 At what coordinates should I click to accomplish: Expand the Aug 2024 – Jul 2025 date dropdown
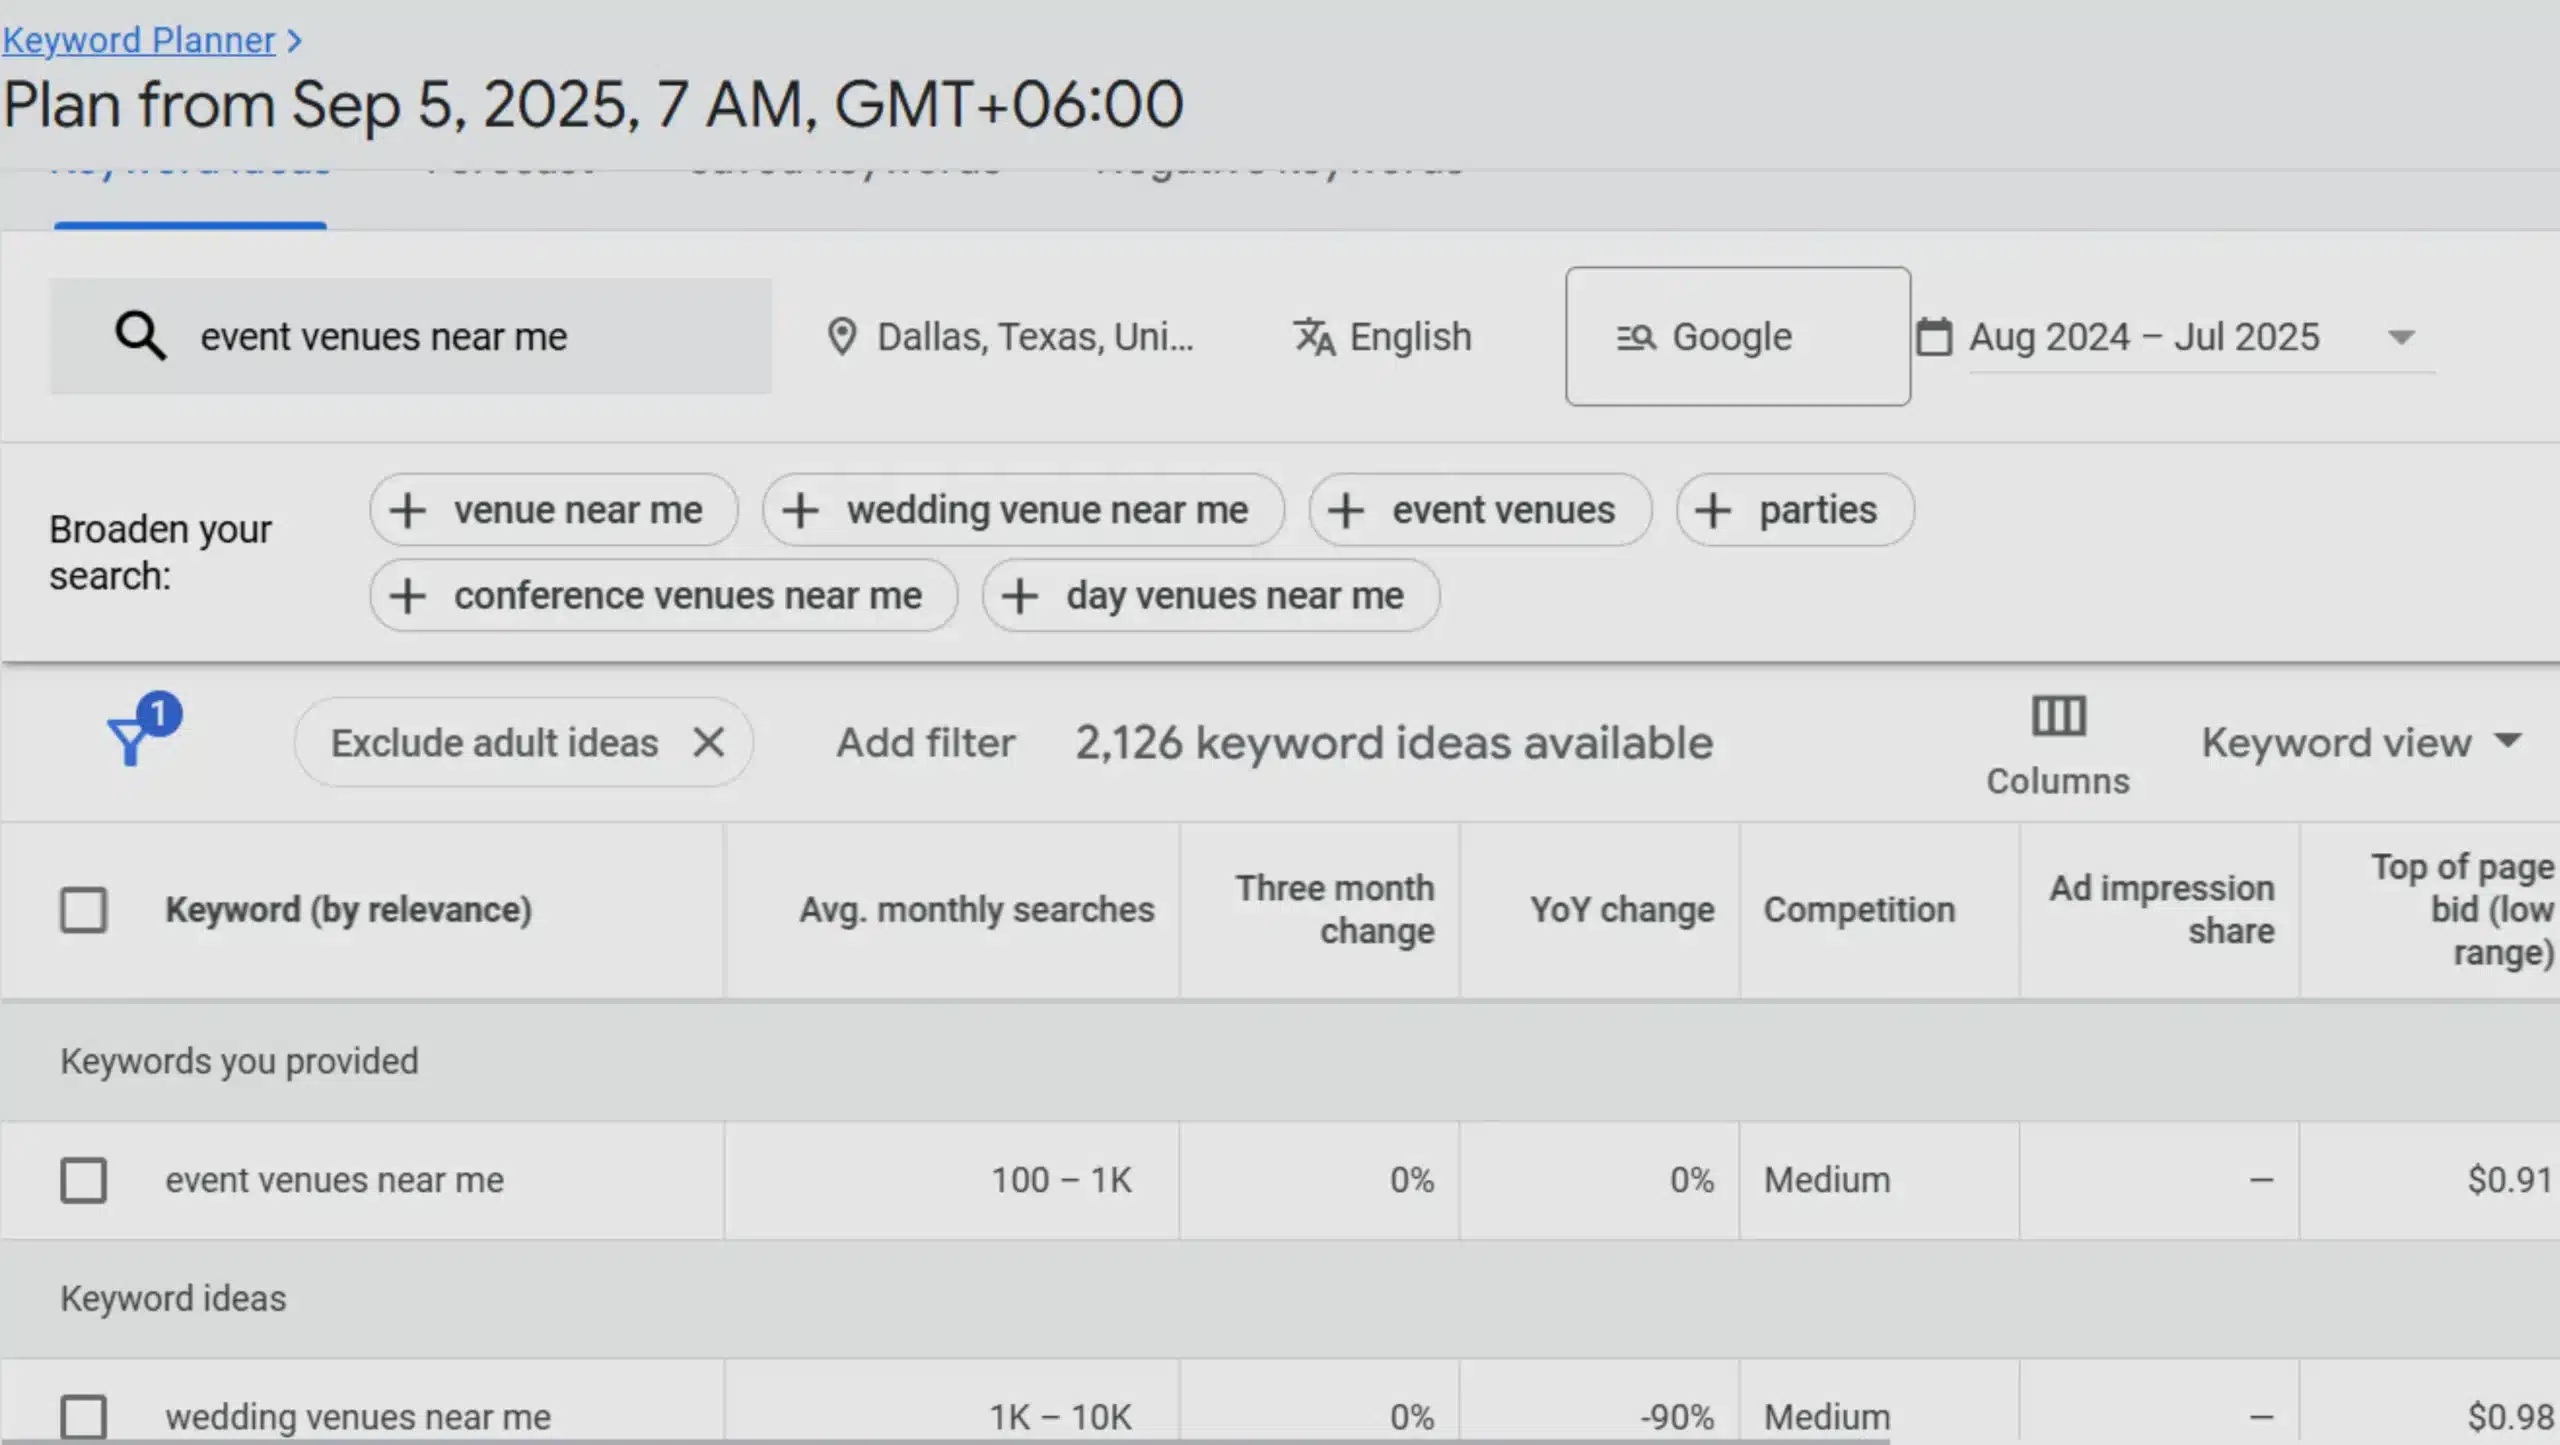pos(2400,336)
